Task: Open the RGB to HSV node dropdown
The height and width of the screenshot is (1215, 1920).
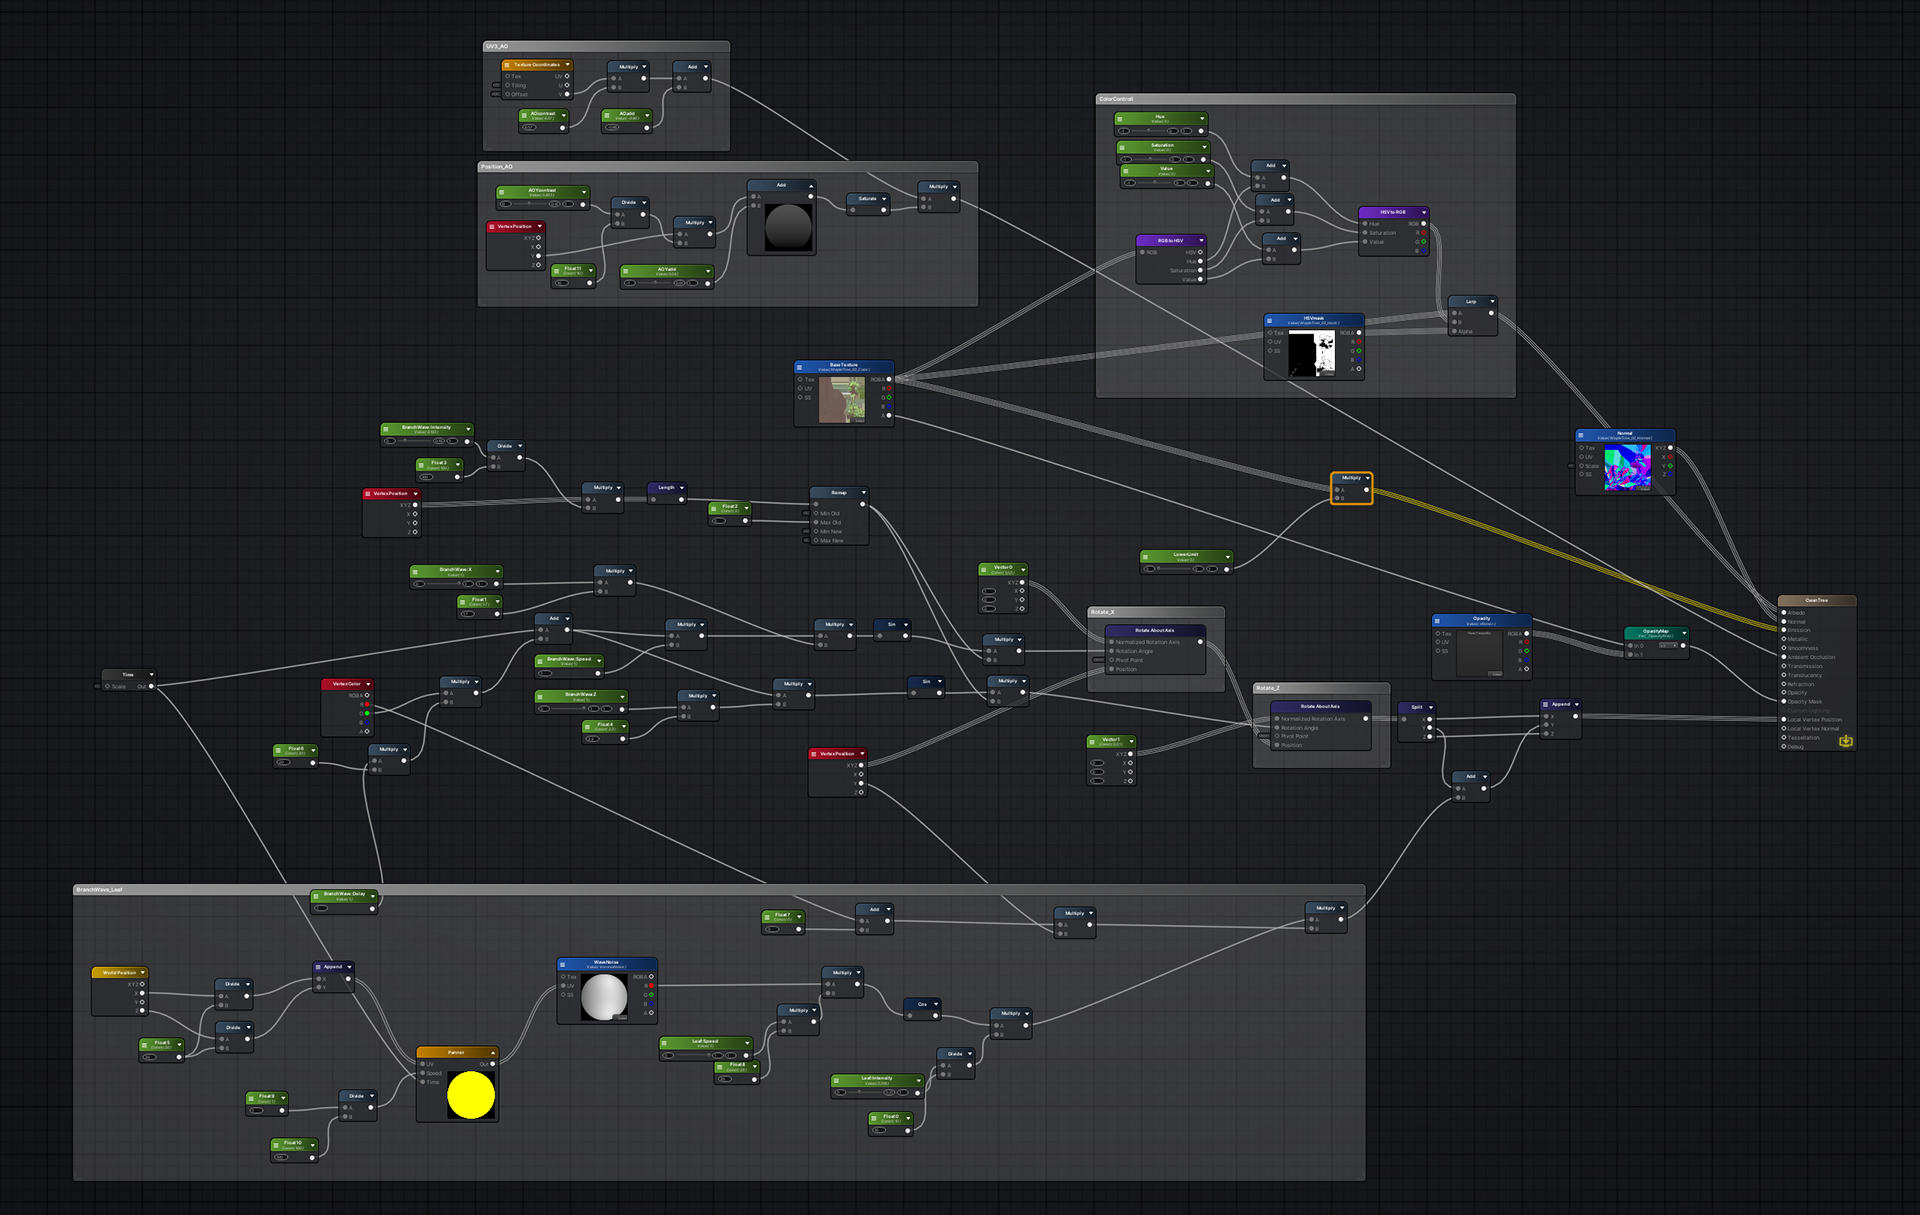Action: (x=1201, y=240)
